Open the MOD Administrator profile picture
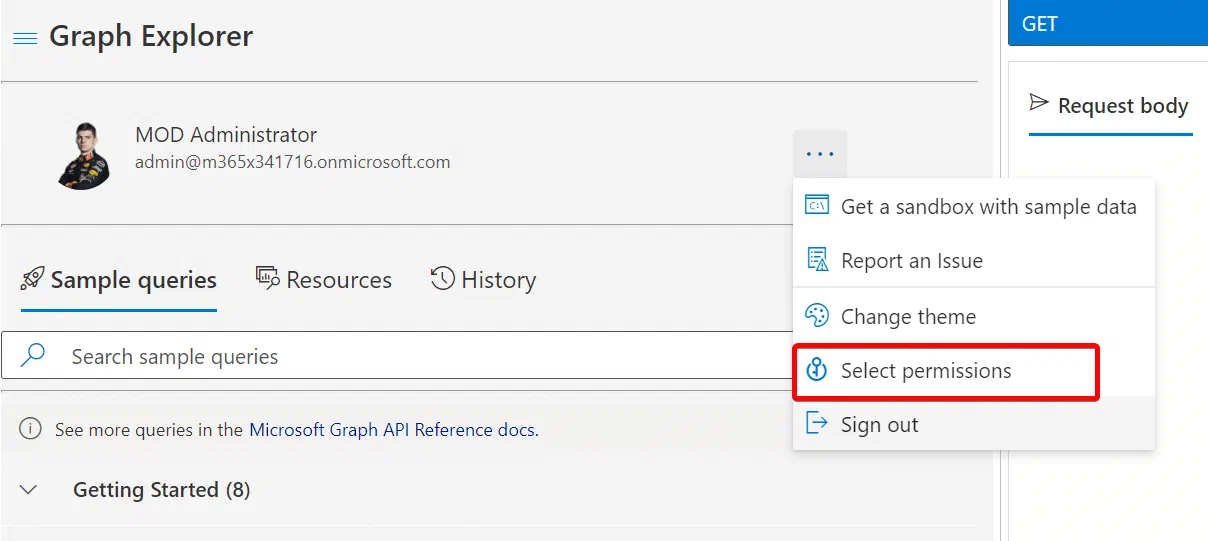This screenshot has width=1208, height=541. pyautogui.click(x=83, y=155)
